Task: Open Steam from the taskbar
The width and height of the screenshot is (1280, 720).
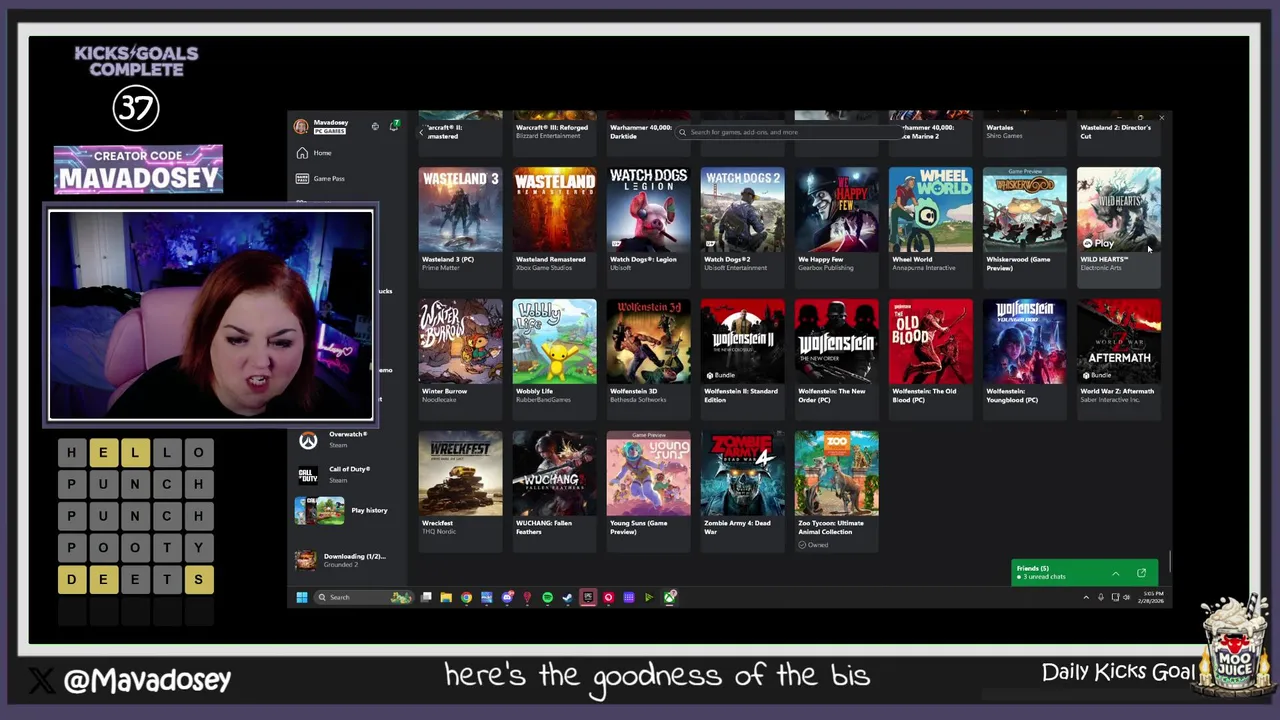Action: coord(567,597)
